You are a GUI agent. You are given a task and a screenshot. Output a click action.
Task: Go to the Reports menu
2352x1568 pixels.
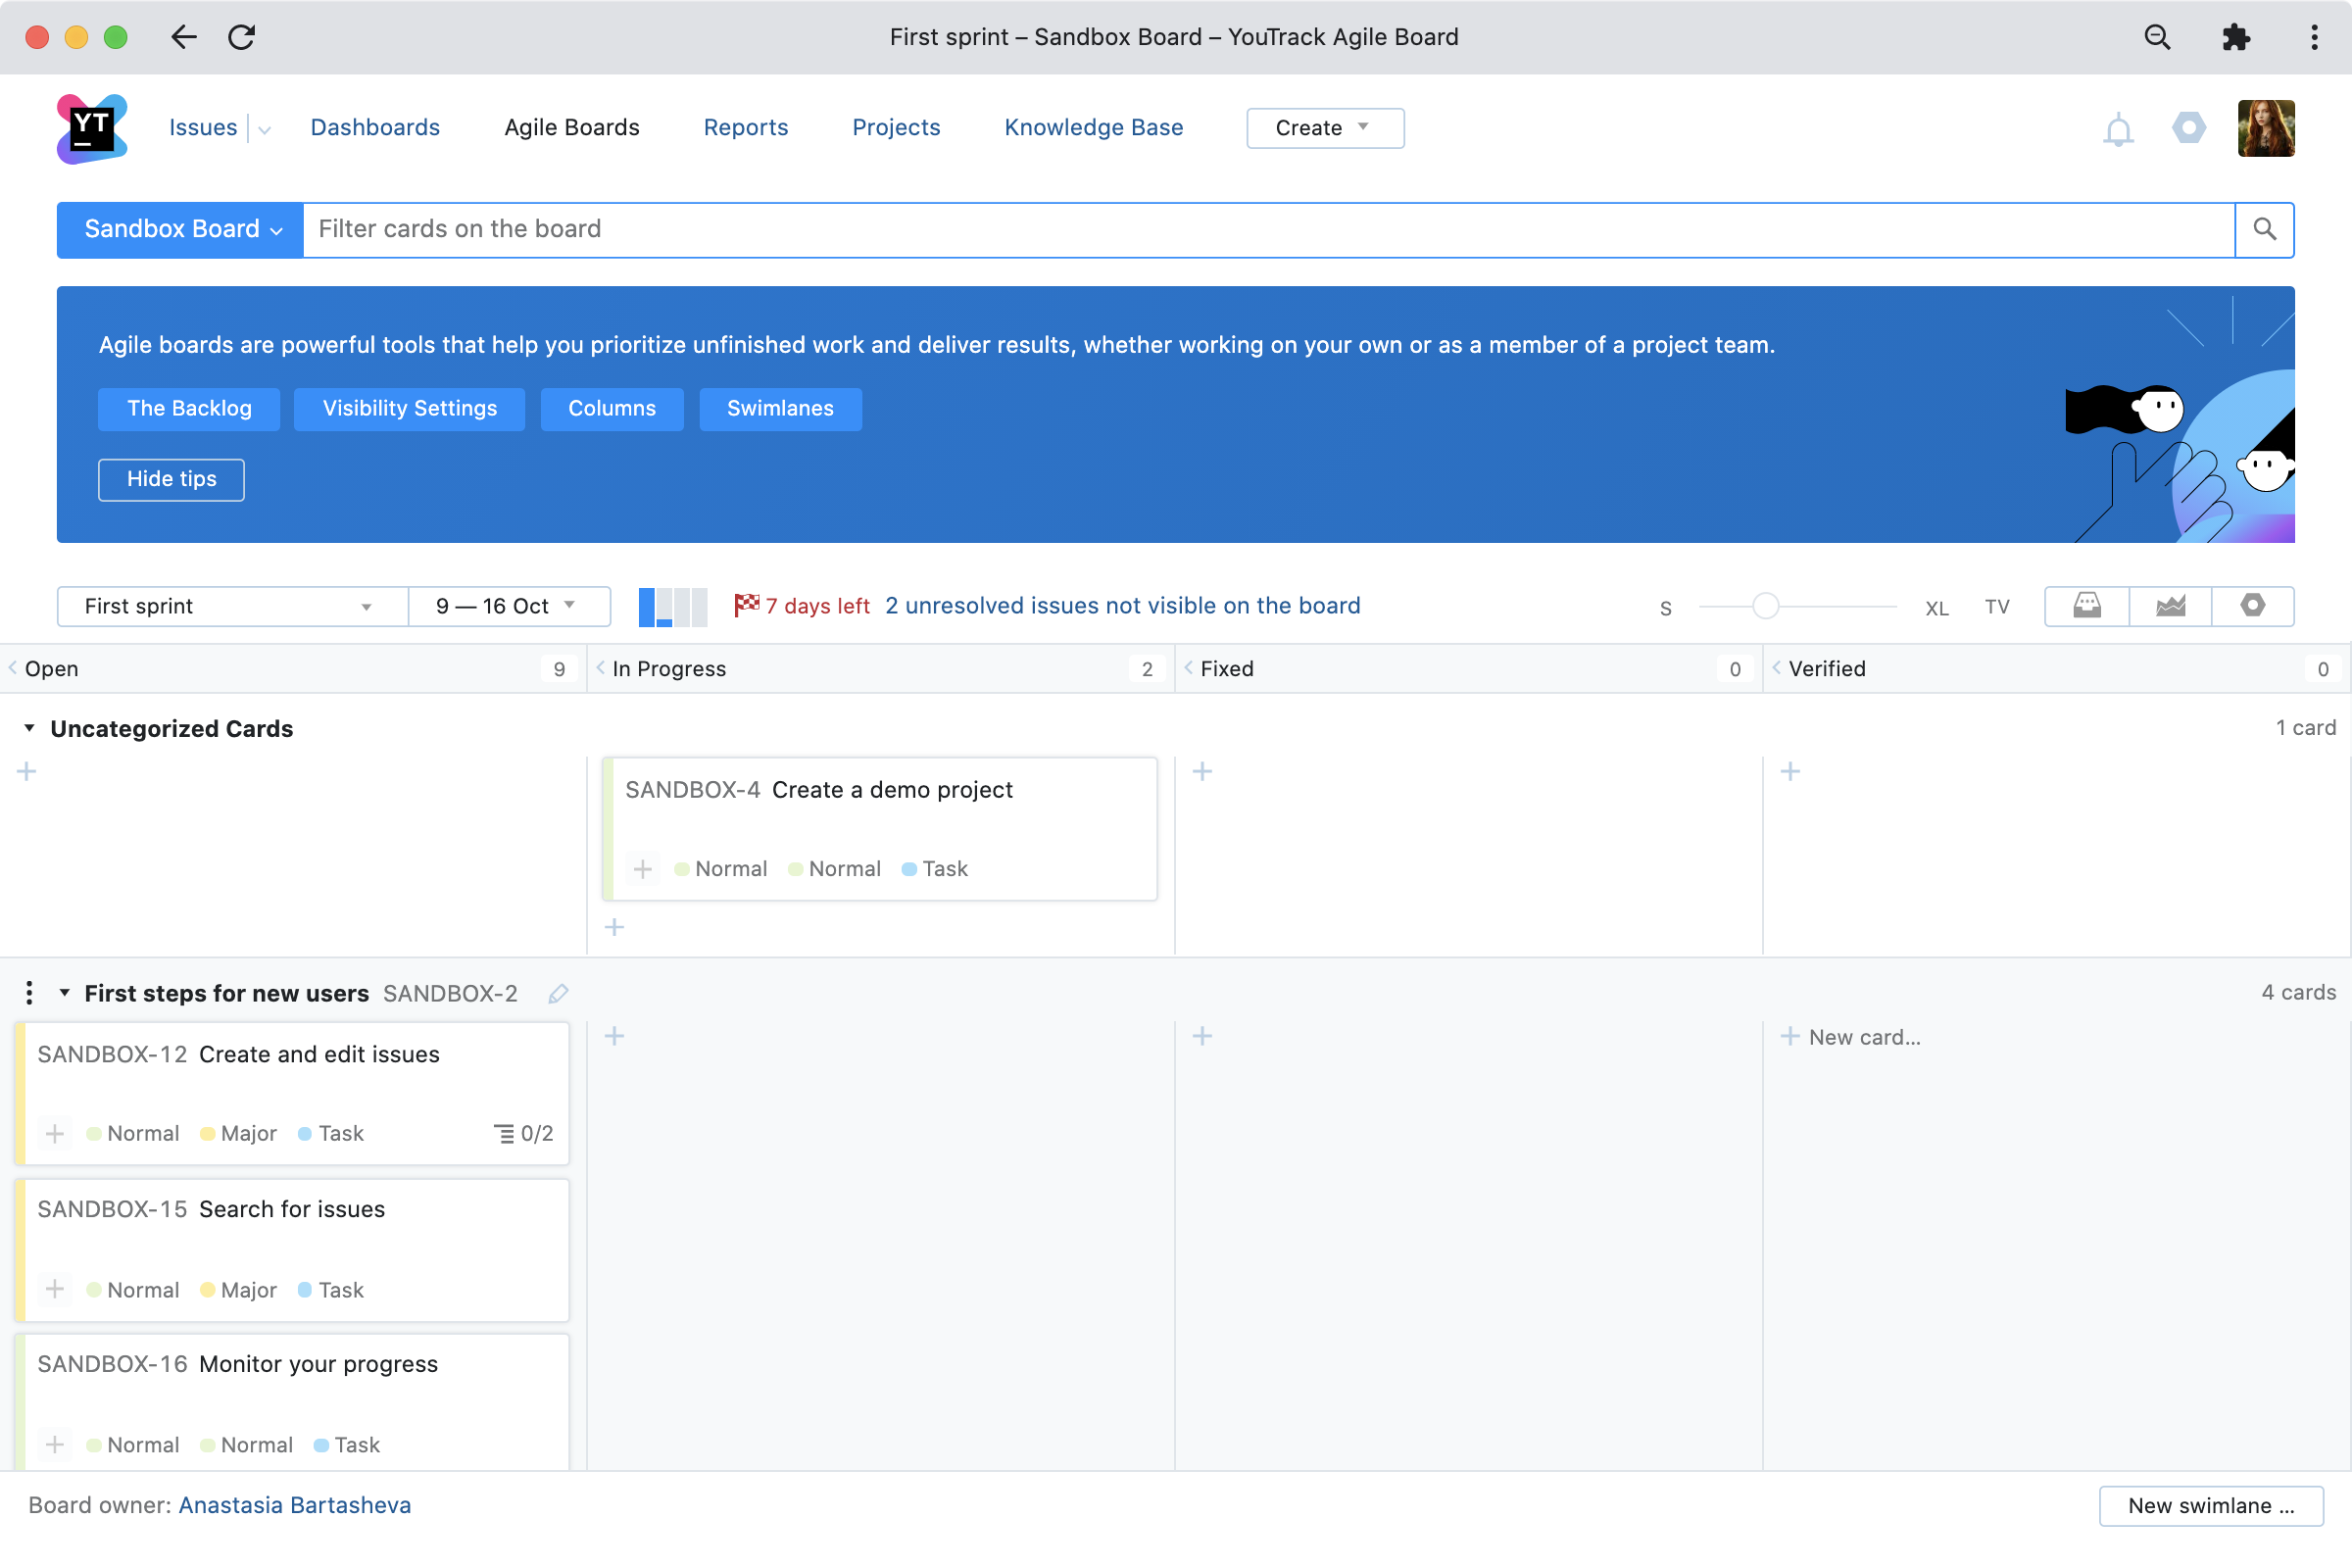tap(745, 128)
